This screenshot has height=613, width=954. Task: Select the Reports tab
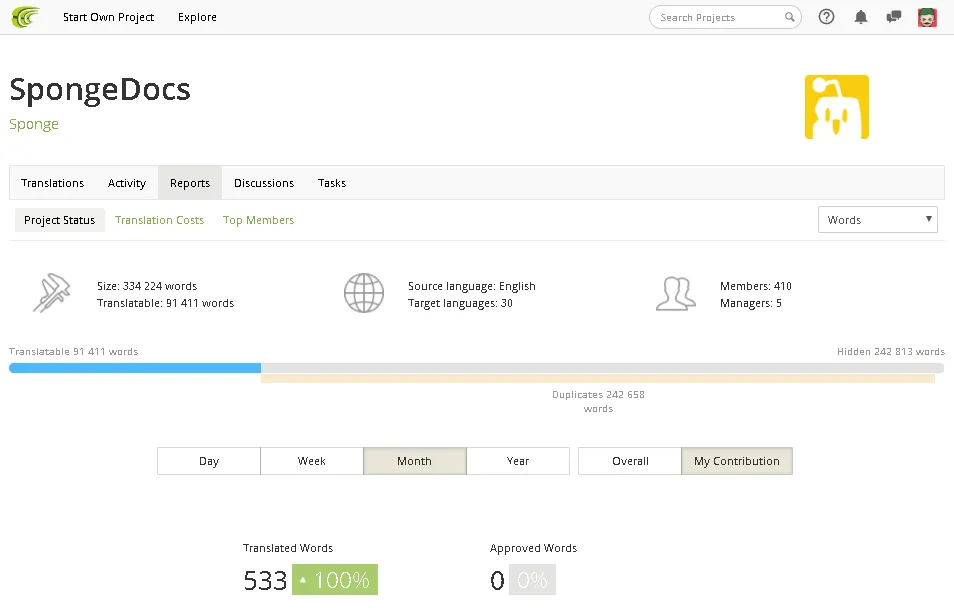tap(190, 183)
